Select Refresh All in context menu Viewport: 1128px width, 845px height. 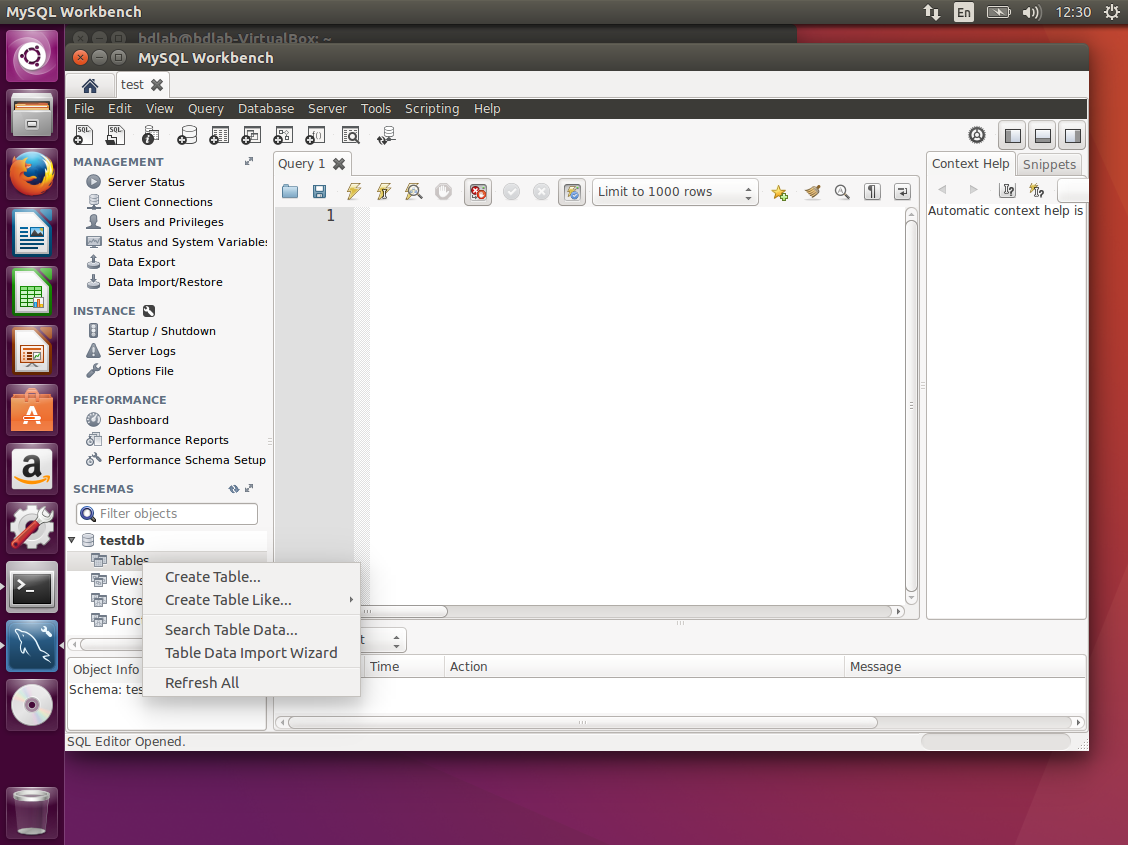[202, 683]
